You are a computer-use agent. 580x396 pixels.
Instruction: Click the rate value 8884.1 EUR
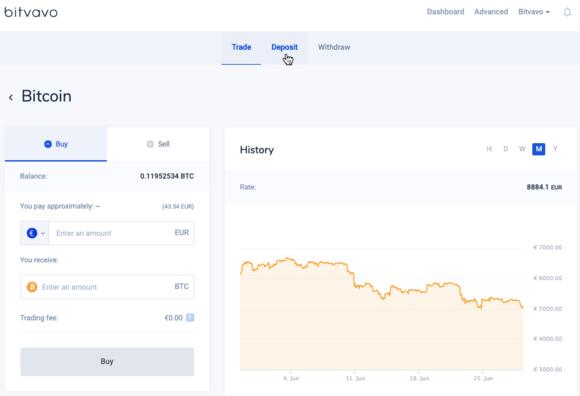coord(544,187)
